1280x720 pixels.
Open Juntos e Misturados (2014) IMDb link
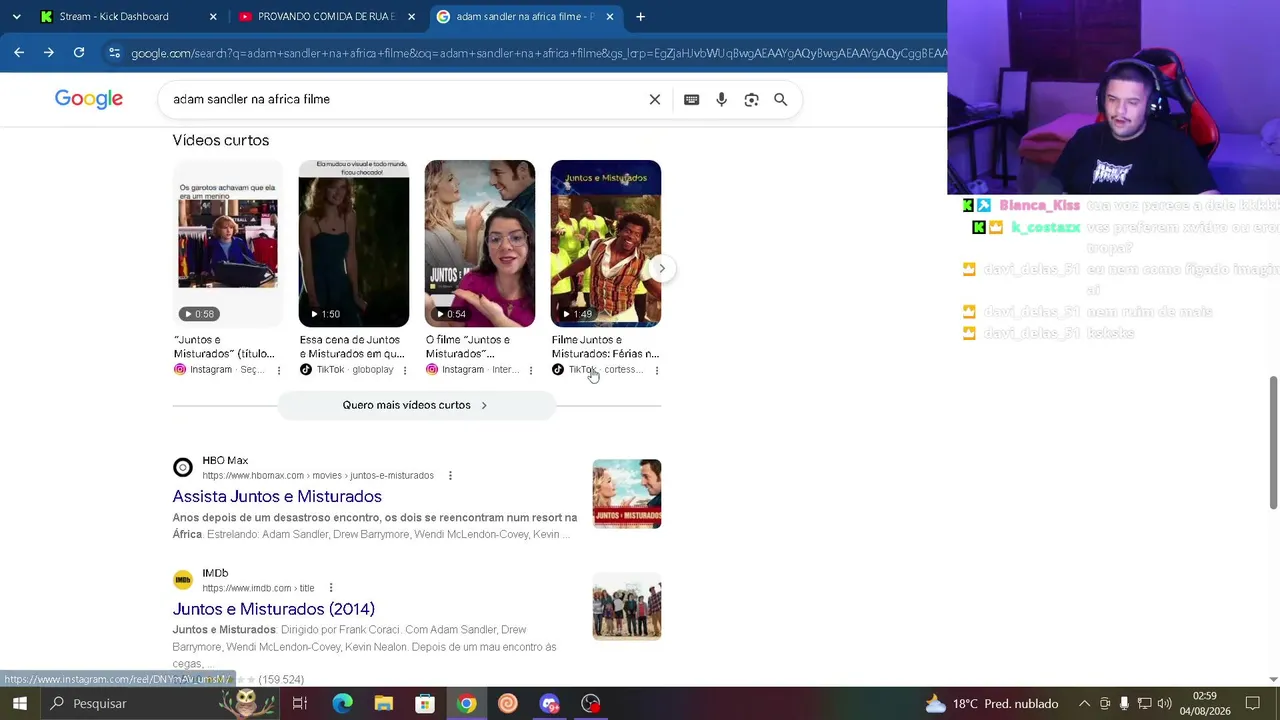[273, 609]
